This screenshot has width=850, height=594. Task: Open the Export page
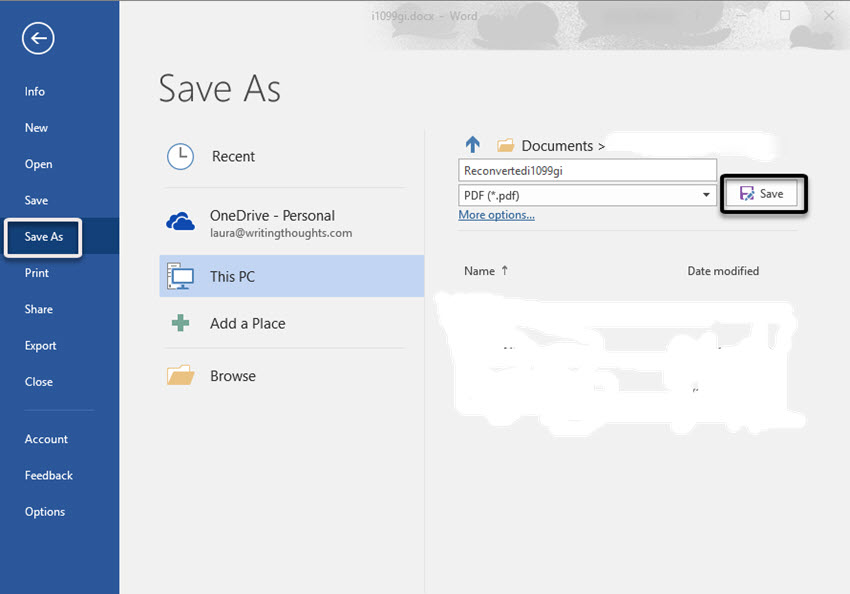[40, 346]
